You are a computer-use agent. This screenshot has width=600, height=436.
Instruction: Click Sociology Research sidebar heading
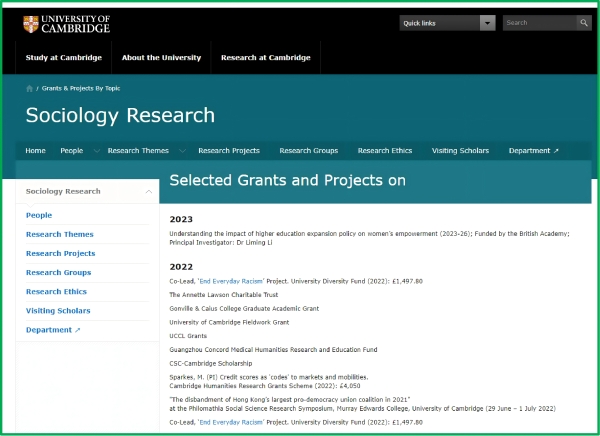[x=63, y=191]
